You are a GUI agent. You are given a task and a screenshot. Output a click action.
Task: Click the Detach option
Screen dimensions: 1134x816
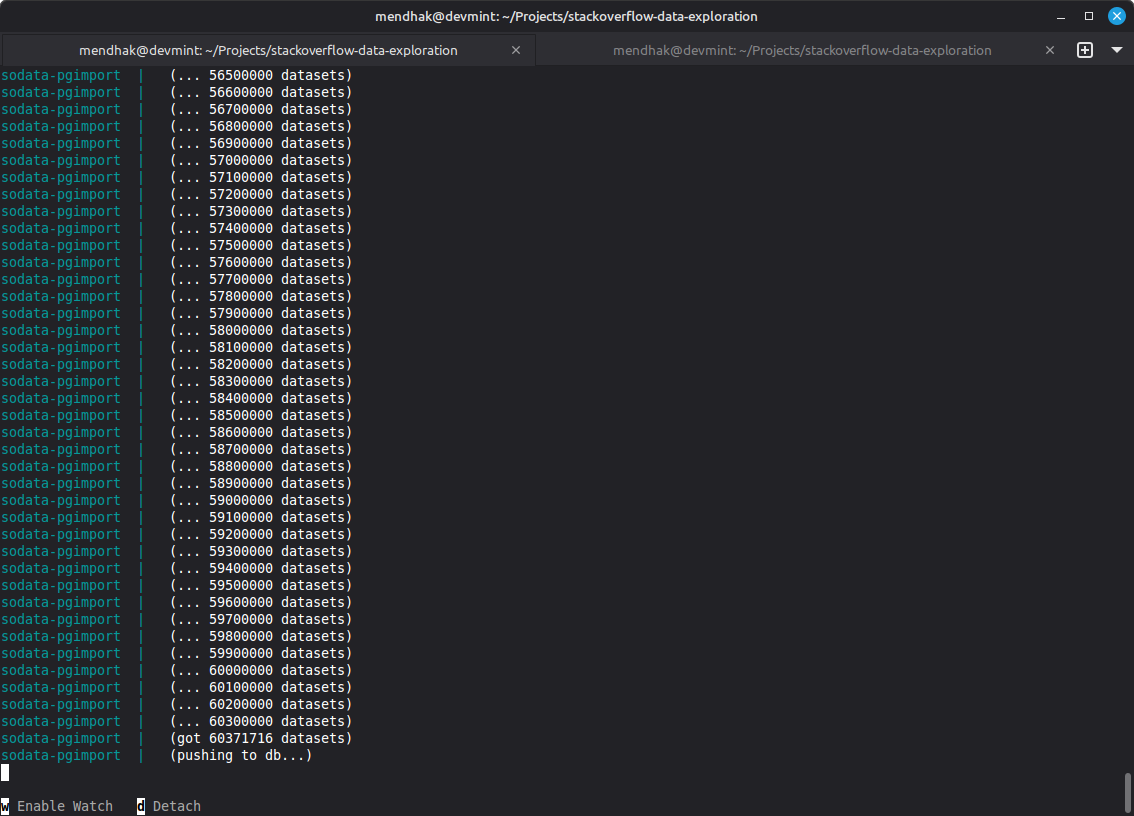176,806
